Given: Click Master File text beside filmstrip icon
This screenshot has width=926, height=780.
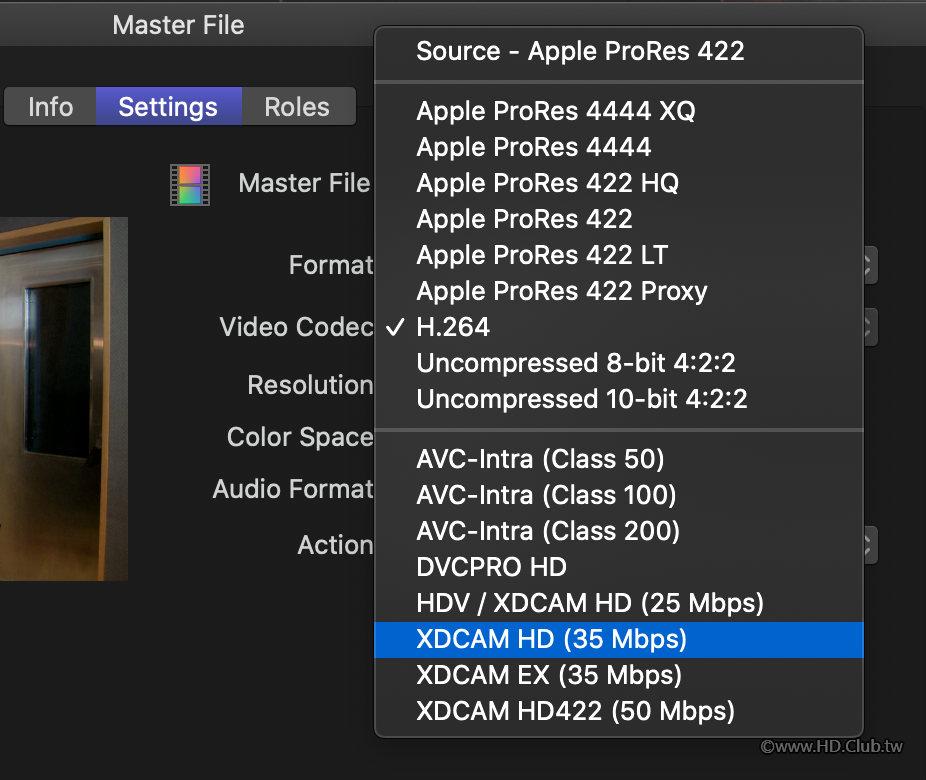Looking at the screenshot, I should tap(304, 183).
